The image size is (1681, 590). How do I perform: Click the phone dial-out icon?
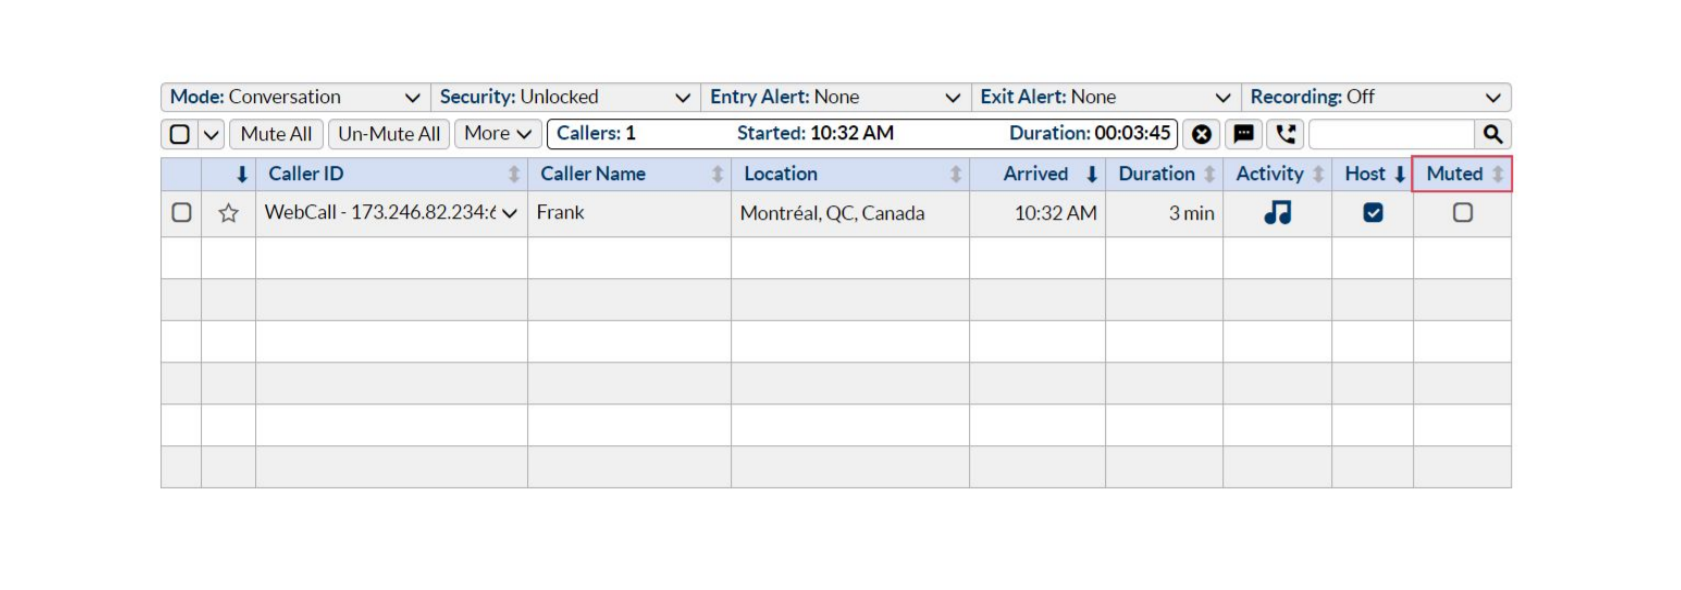(1286, 134)
